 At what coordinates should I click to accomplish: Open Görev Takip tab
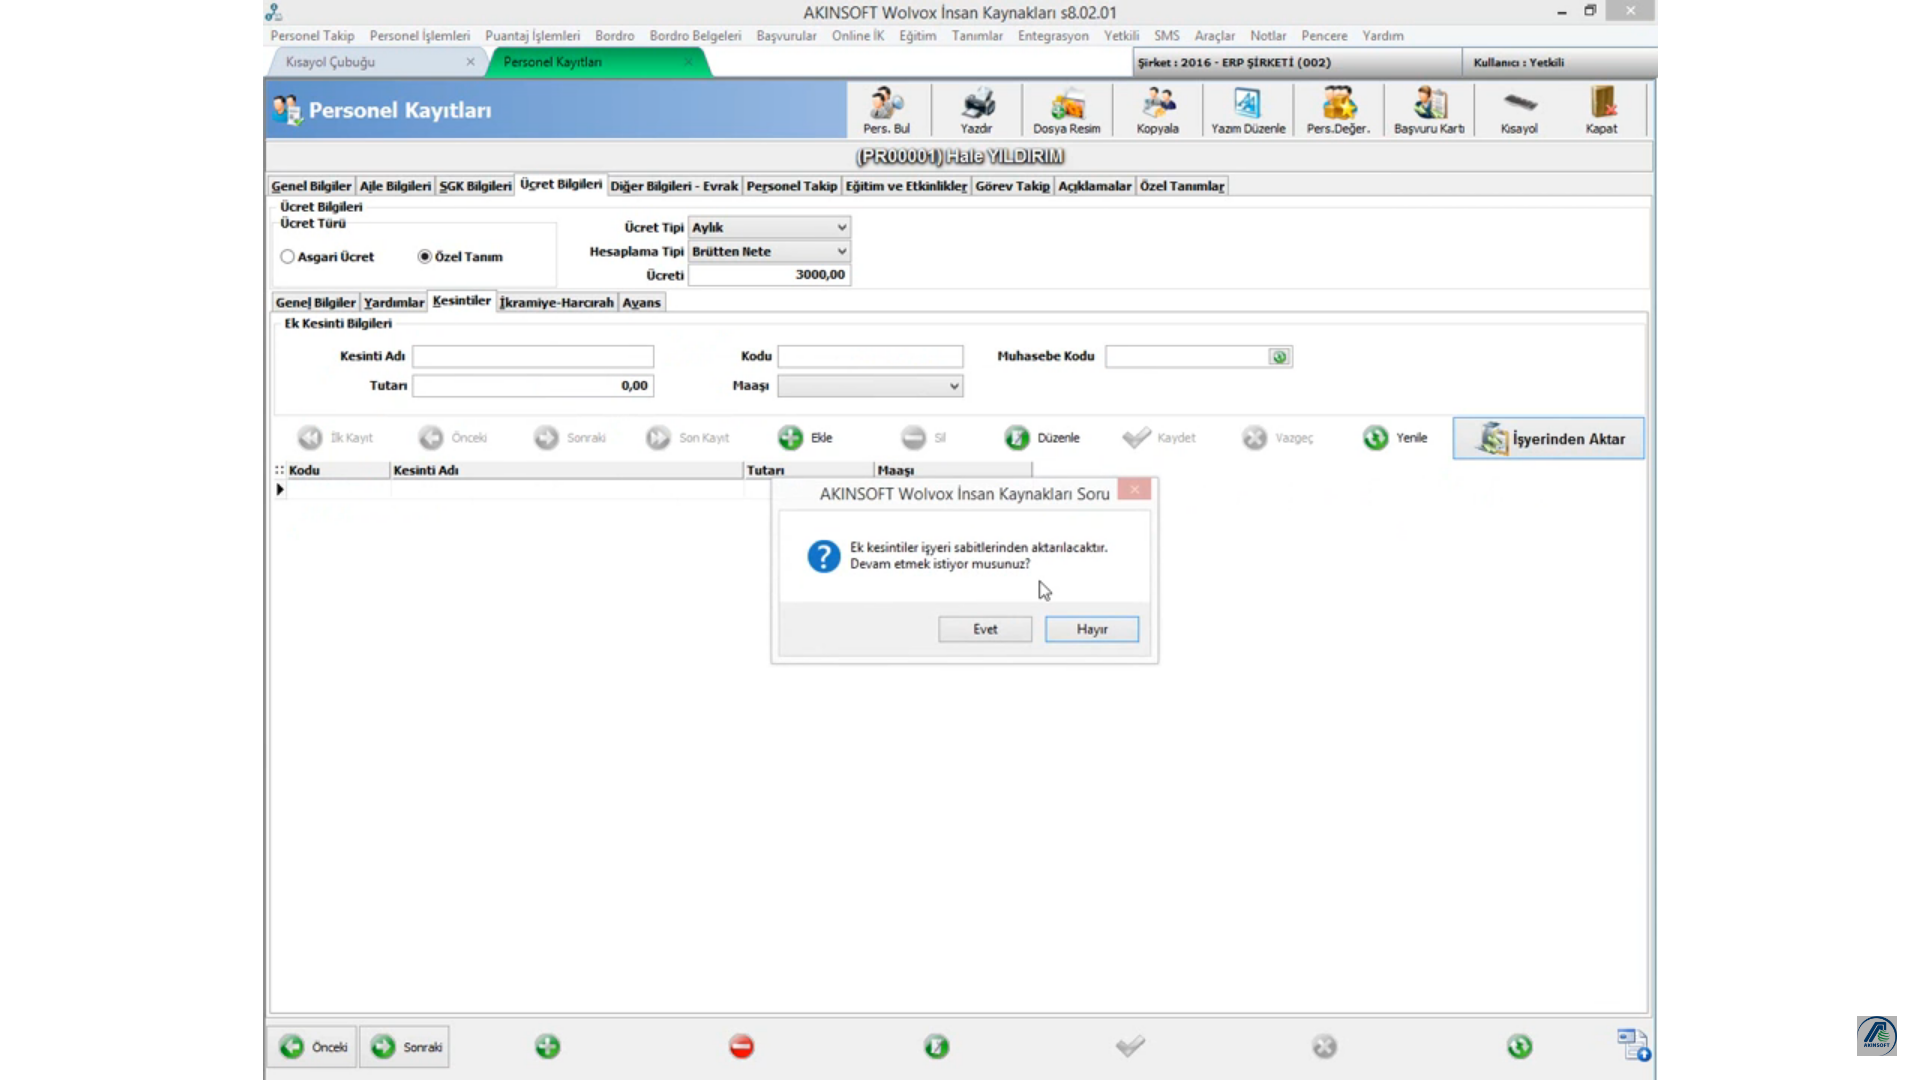pos(1012,186)
